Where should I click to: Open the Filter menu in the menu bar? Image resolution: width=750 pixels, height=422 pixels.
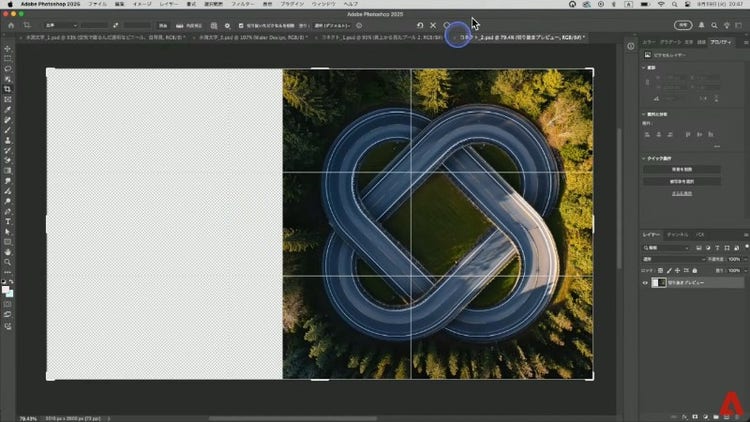click(243, 5)
